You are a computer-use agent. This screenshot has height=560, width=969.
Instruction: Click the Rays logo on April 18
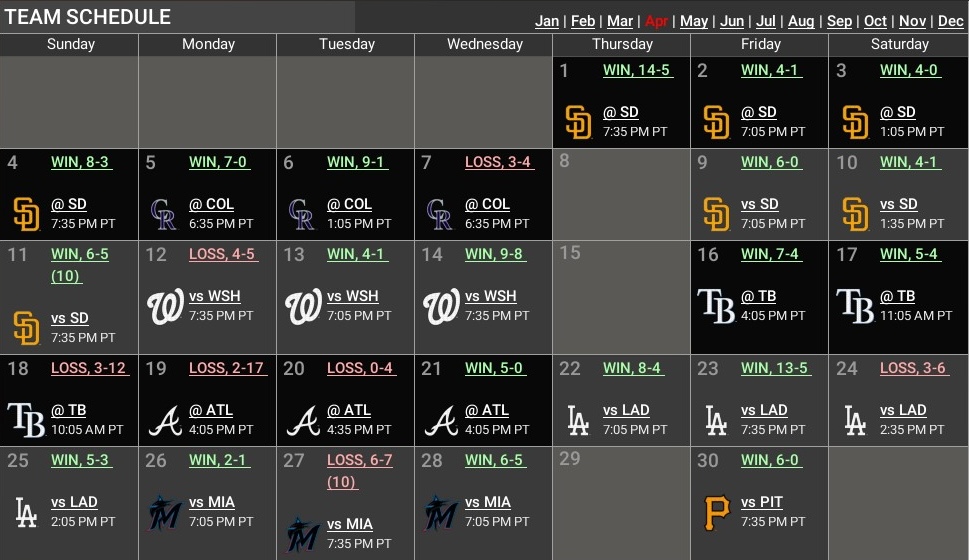pos(27,420)
